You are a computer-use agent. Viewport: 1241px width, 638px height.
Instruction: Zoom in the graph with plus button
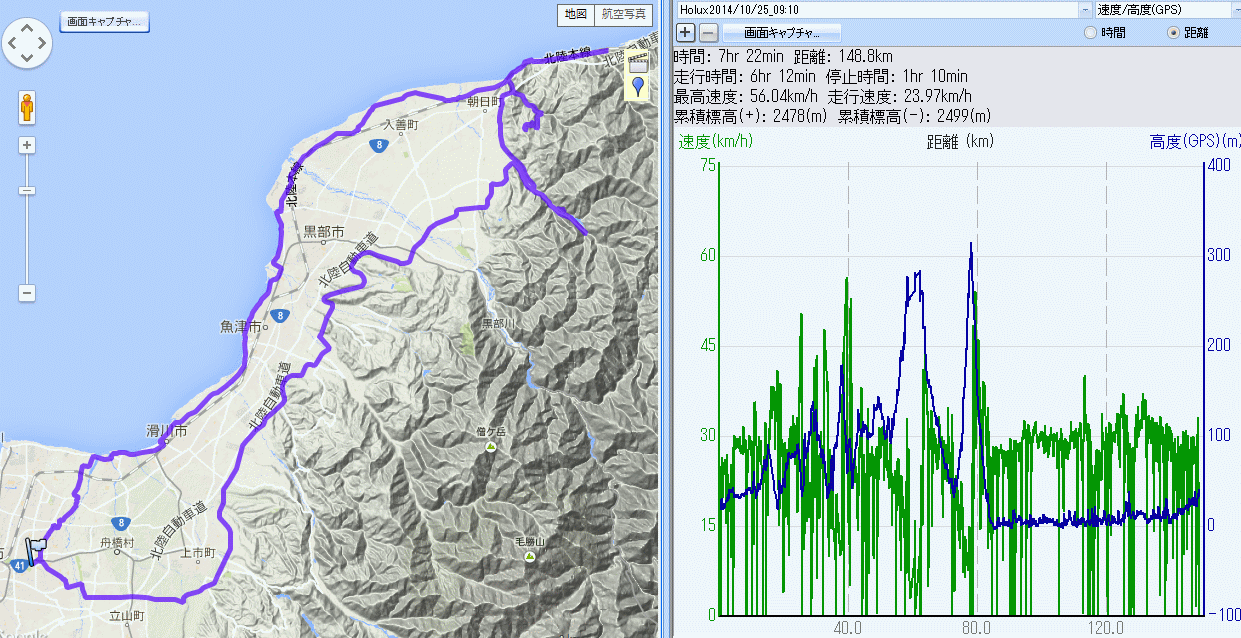[x=685, y=32]
